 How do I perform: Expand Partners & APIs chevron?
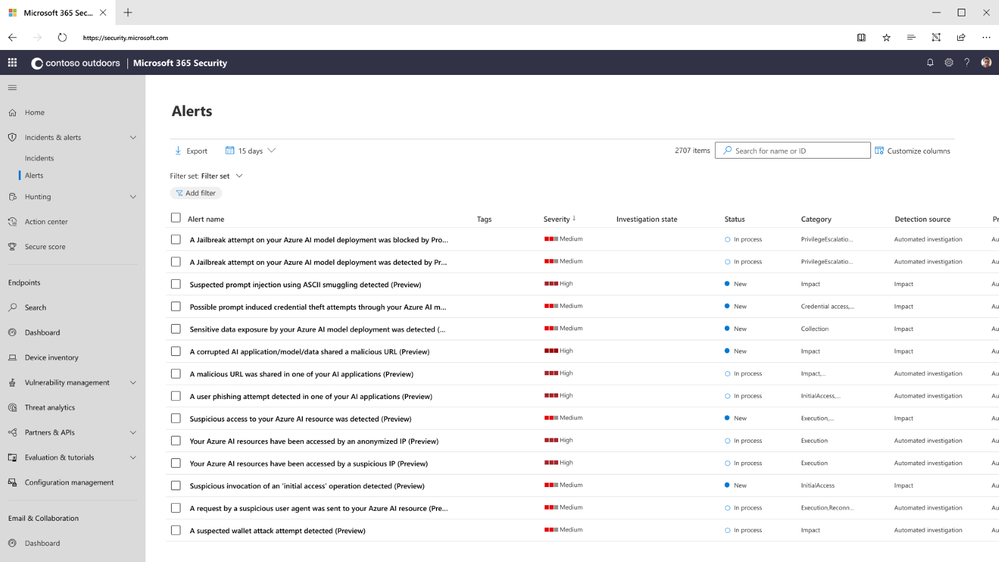pos(133,433)
